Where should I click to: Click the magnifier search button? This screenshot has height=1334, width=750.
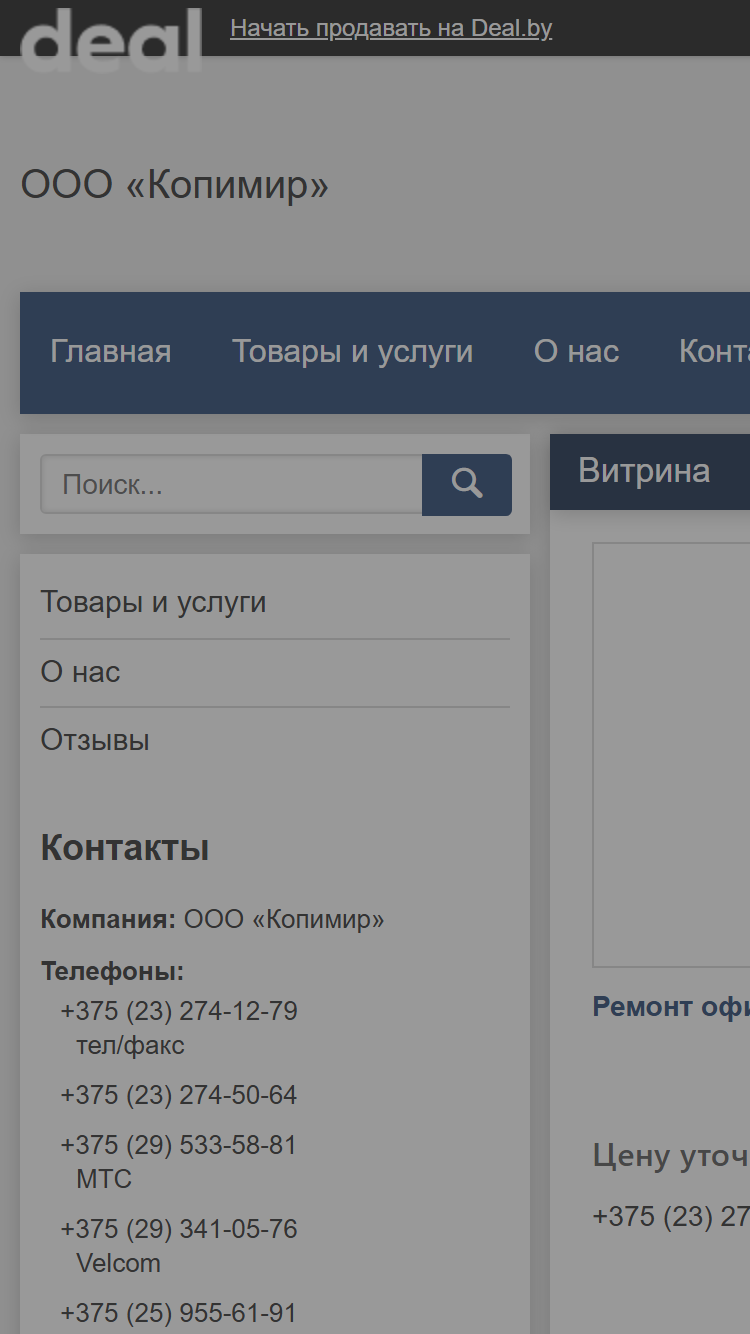click(x=467, y=485)
